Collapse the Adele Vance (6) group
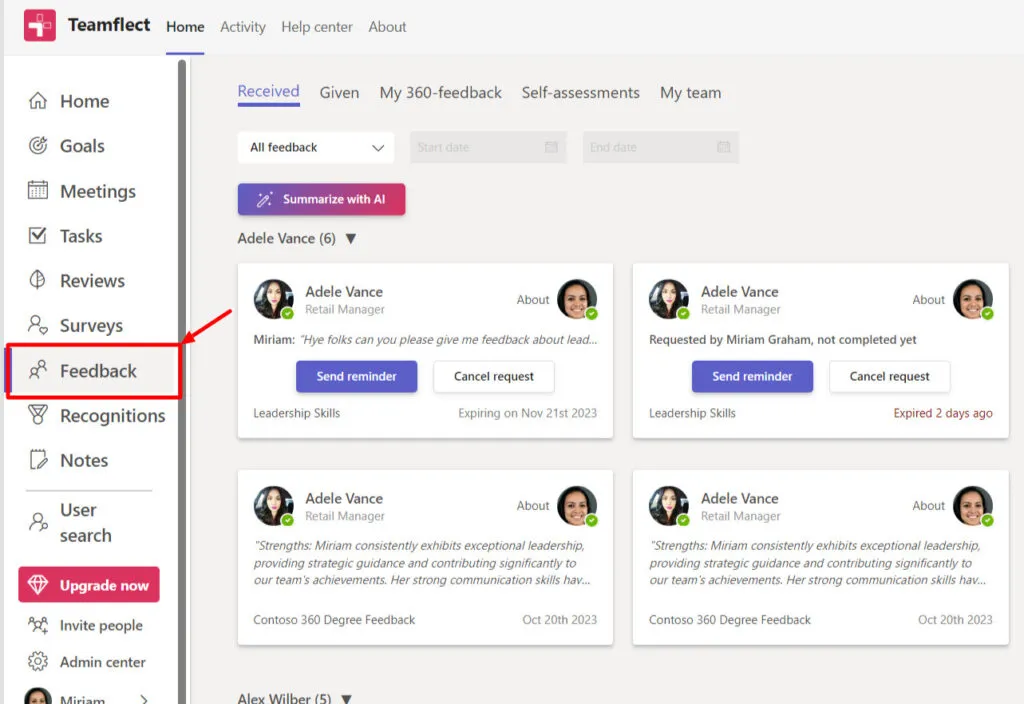Screen dimensions: 1024x704 click(351, 238)
